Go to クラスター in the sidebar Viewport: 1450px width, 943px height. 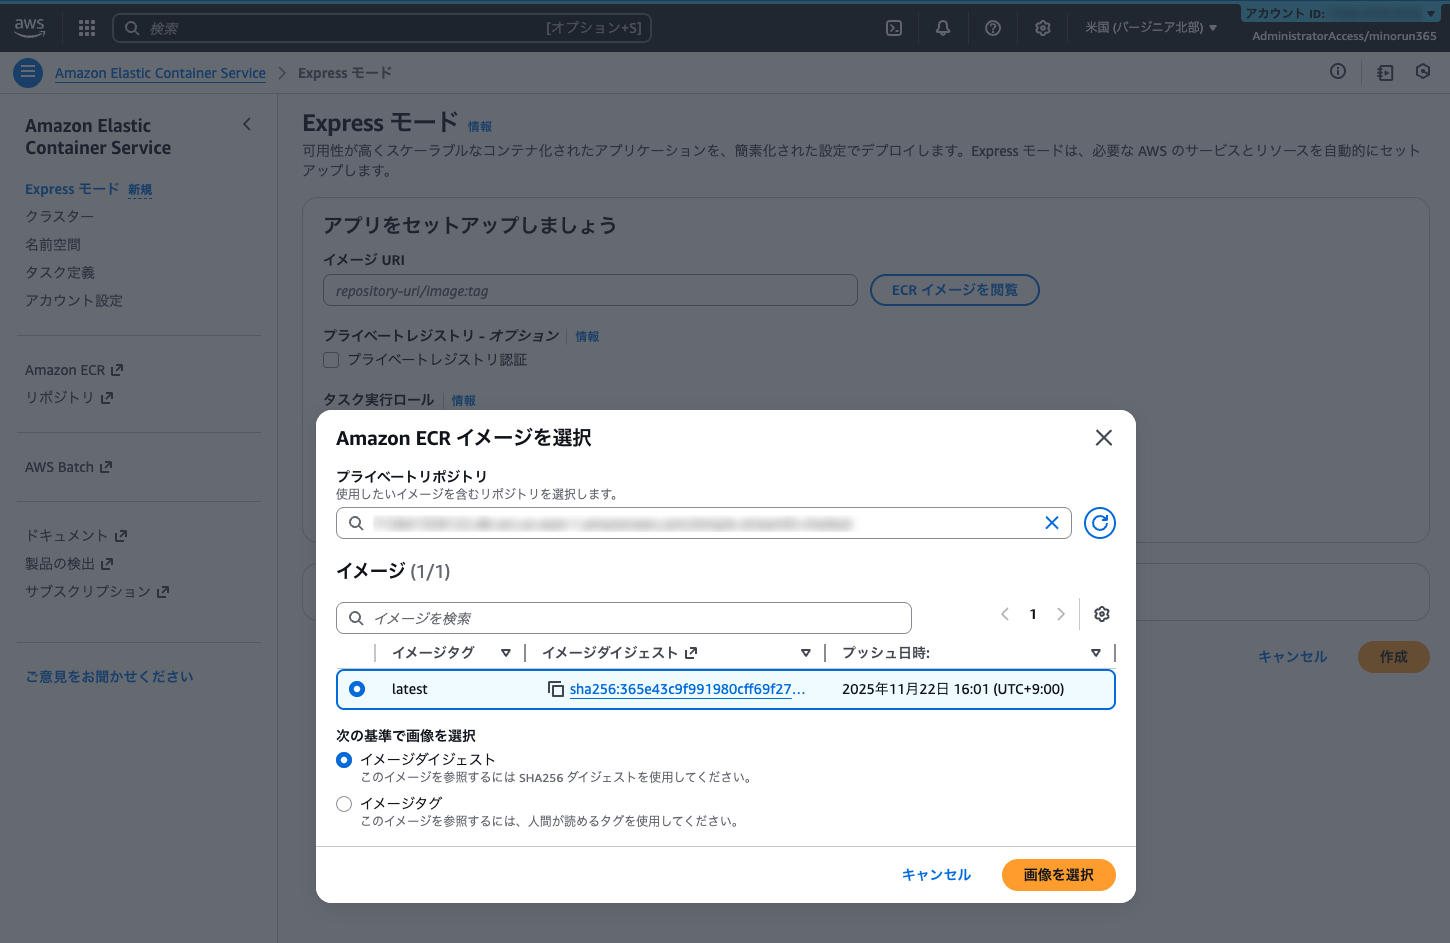[59, 216]
